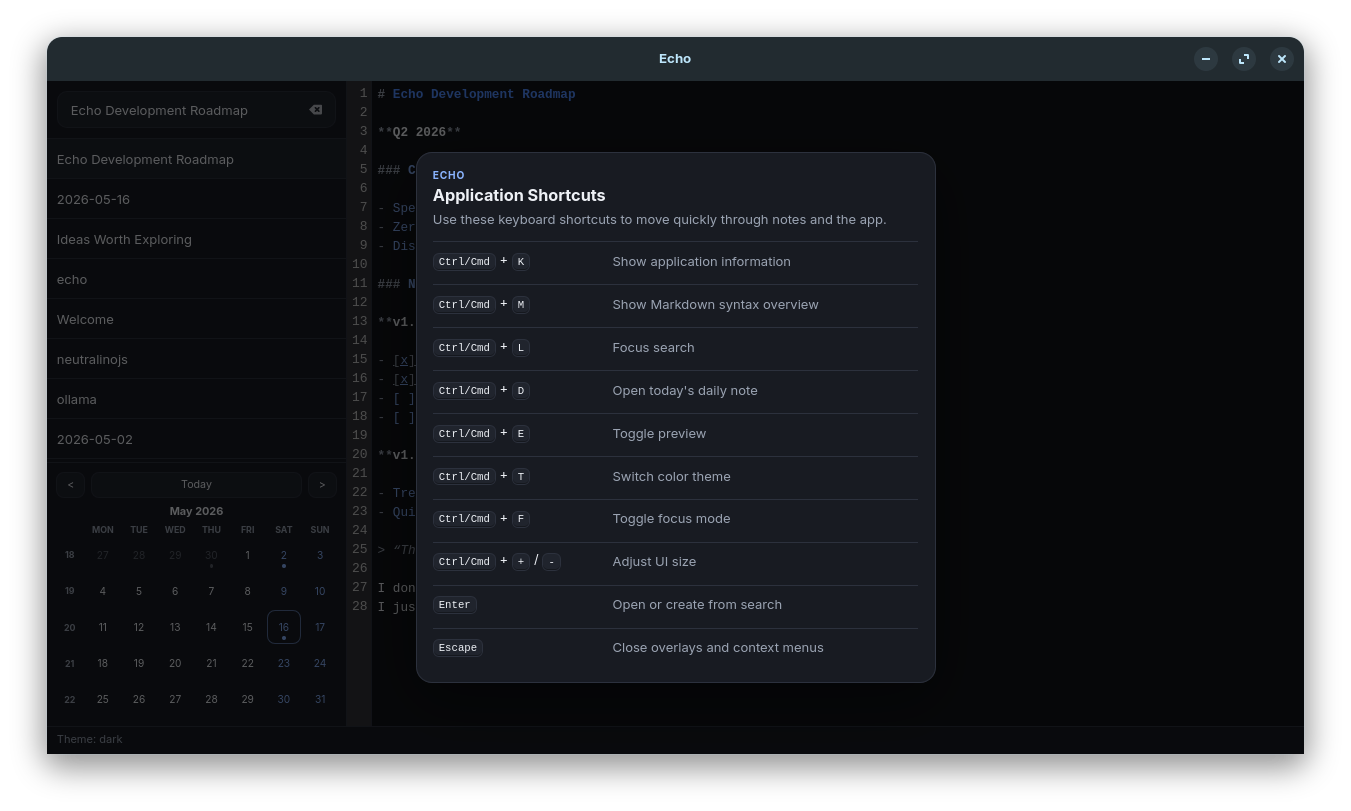Click 'Open today's daily note' text
The width and height of the screenshot is (1351, 811).
click(x=685, y=390)
